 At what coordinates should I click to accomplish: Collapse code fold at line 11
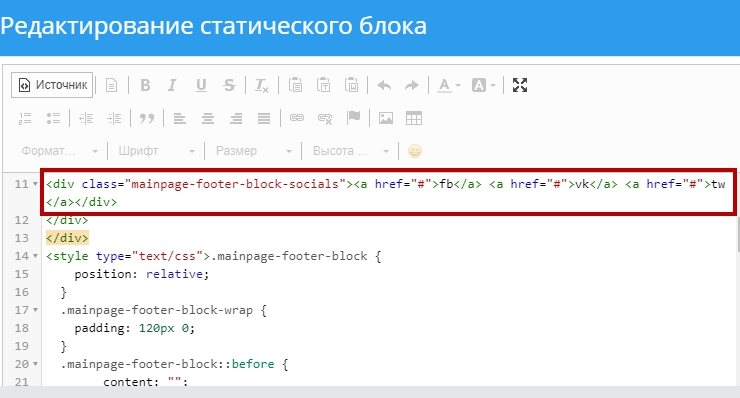point(35,184)
